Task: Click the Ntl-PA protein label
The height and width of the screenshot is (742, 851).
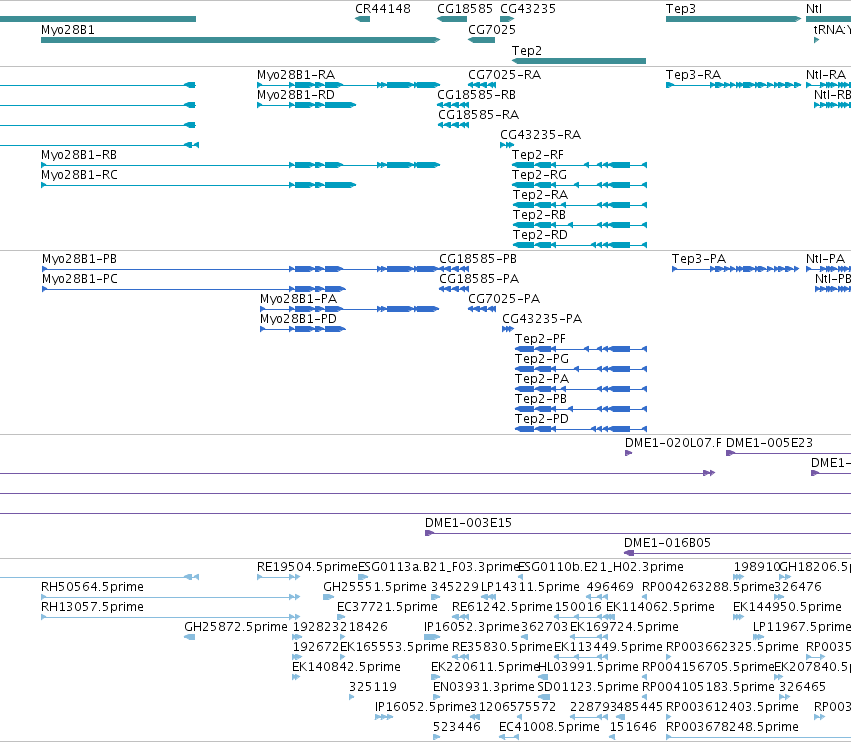Action: coord(825,259)
